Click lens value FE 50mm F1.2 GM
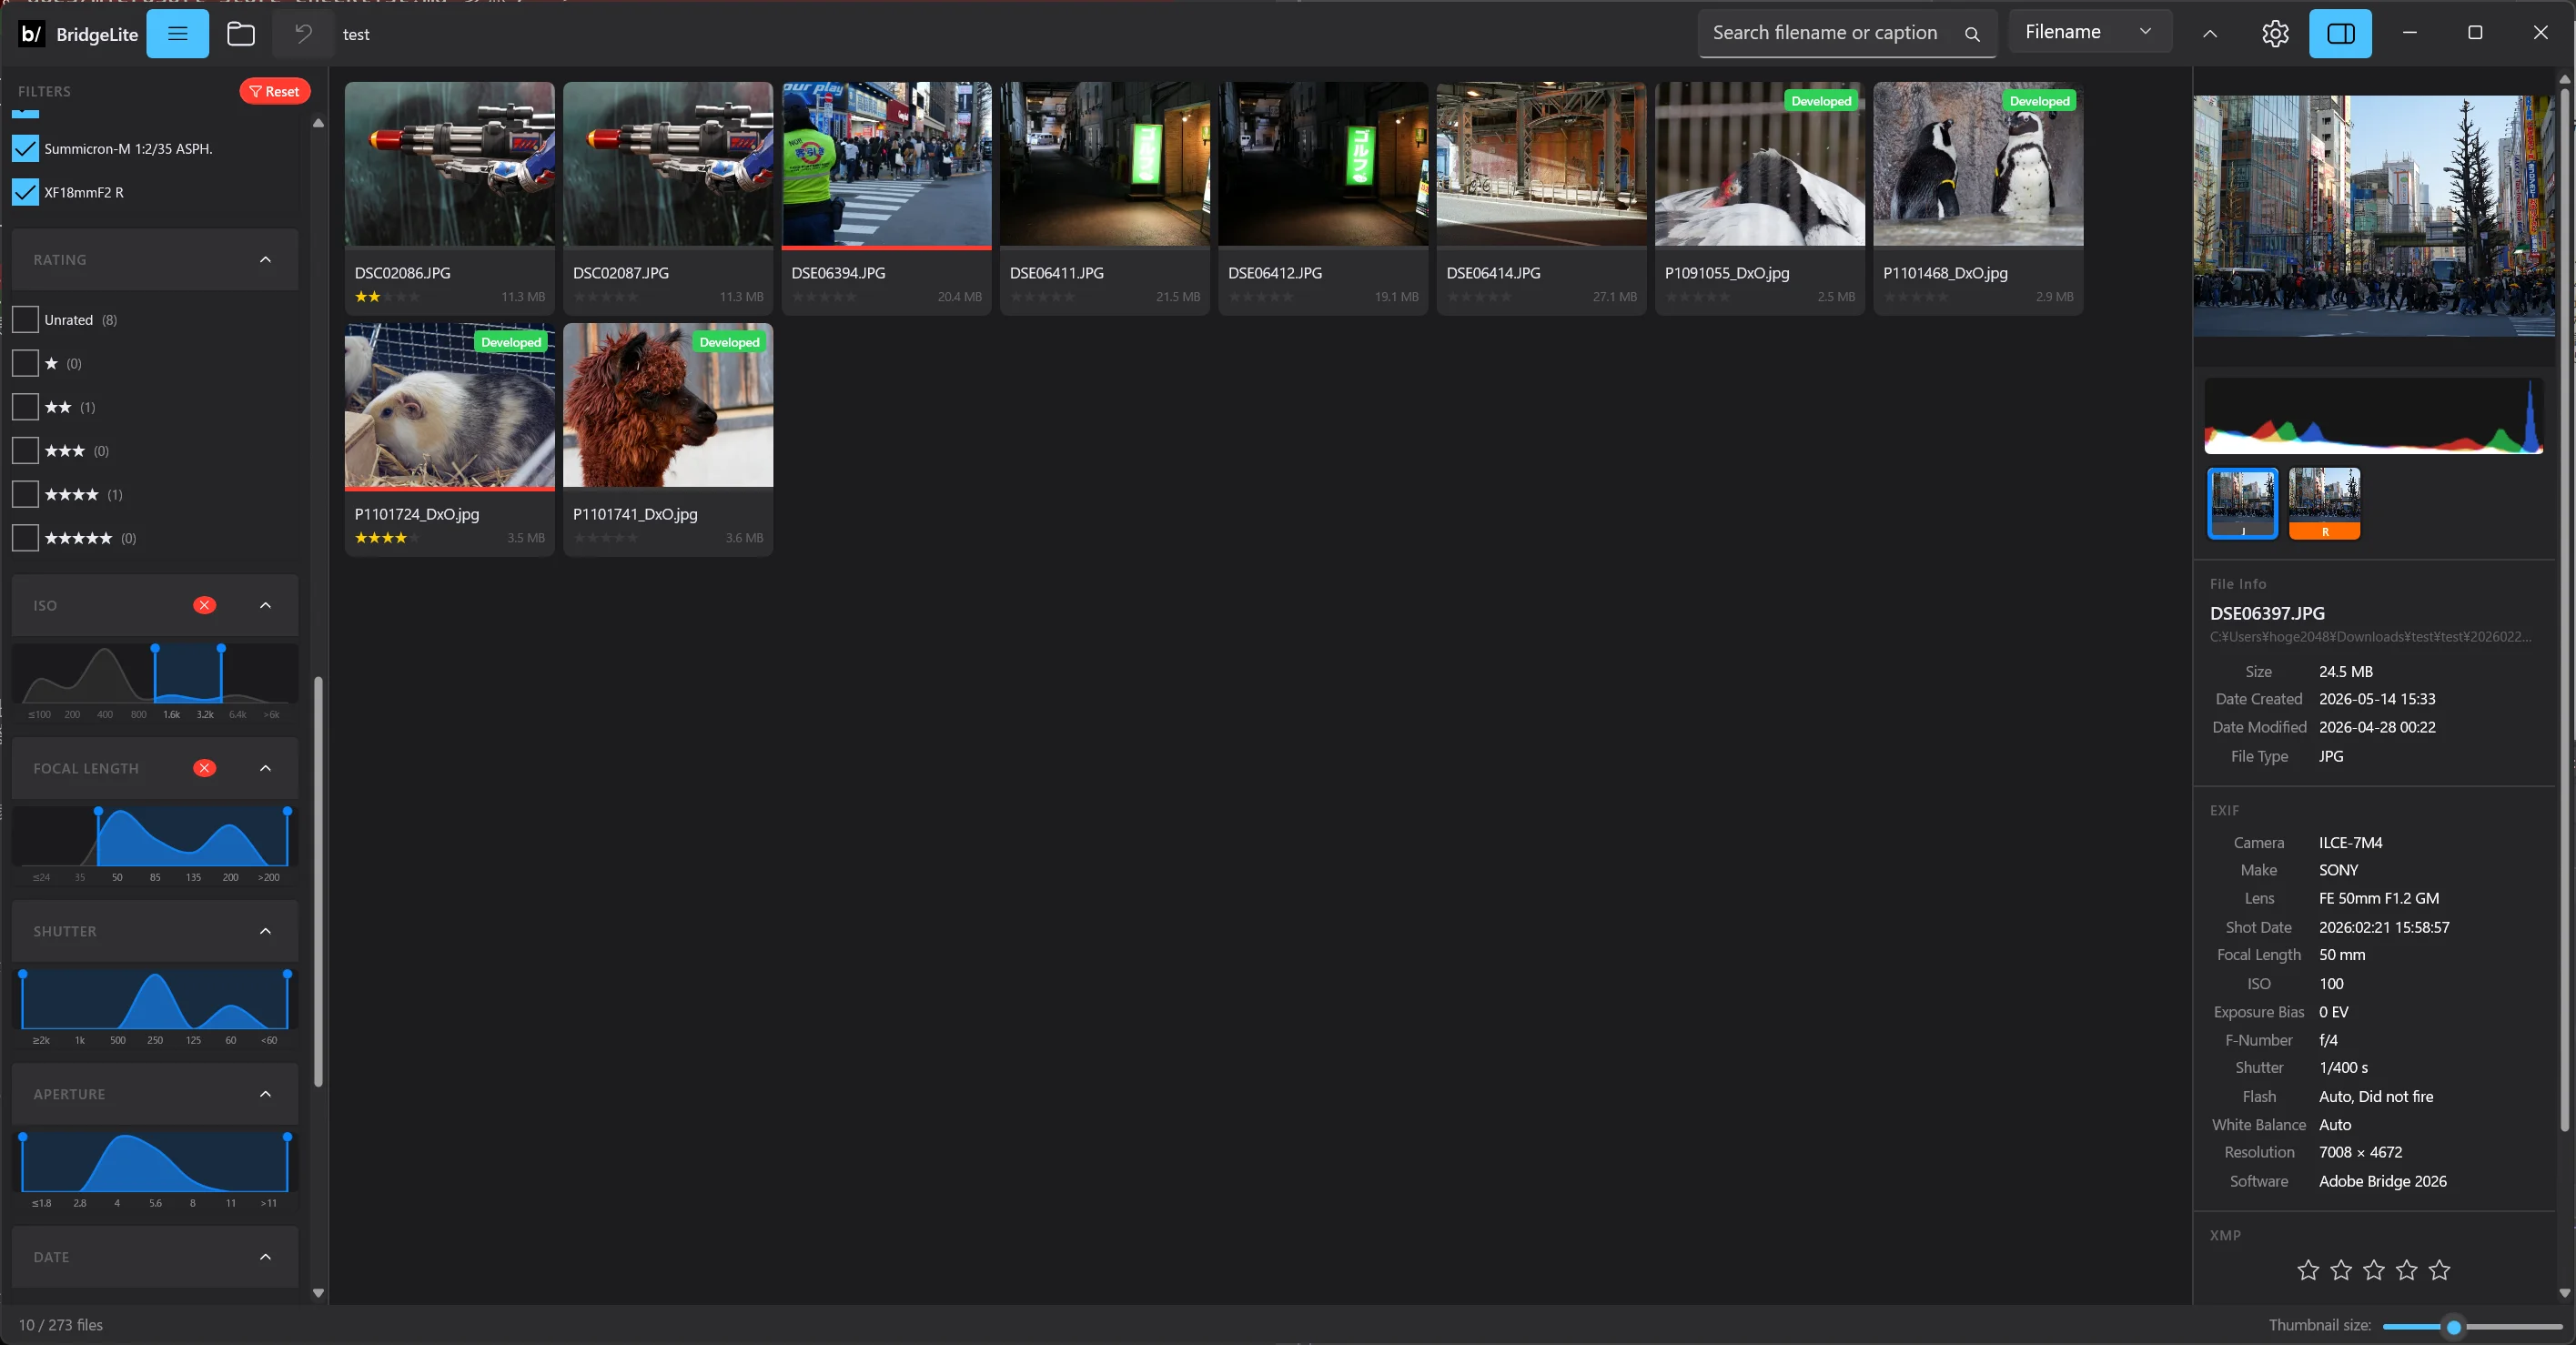Screen dimensions: 2576x1345 [2379, 898]
